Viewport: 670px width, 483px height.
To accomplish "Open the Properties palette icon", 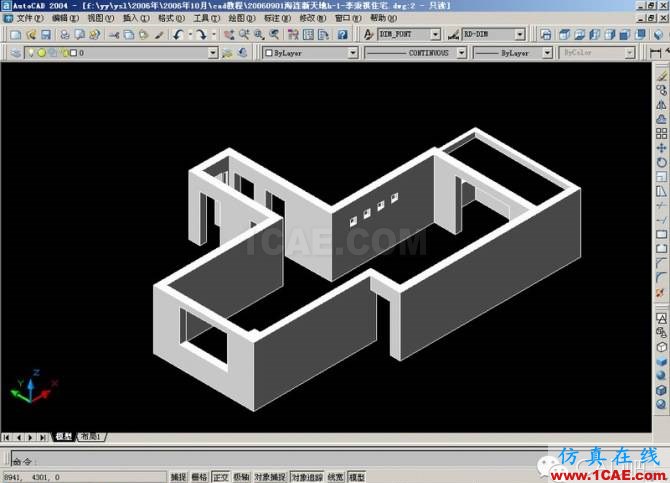I will tap(293, 35).
